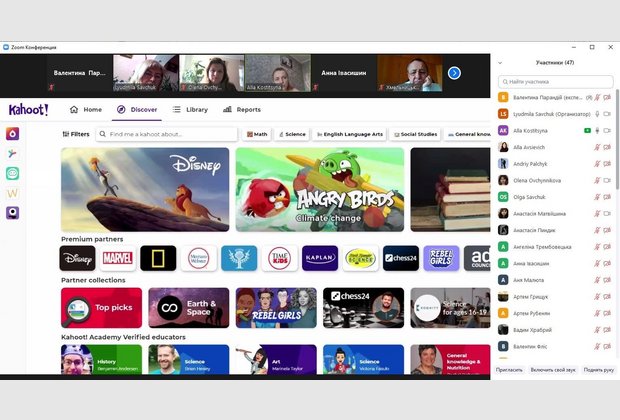Open the Disney Lion King banner
Image resolution: width=620 pixels, height=420 pixels.
pos(145,189)
